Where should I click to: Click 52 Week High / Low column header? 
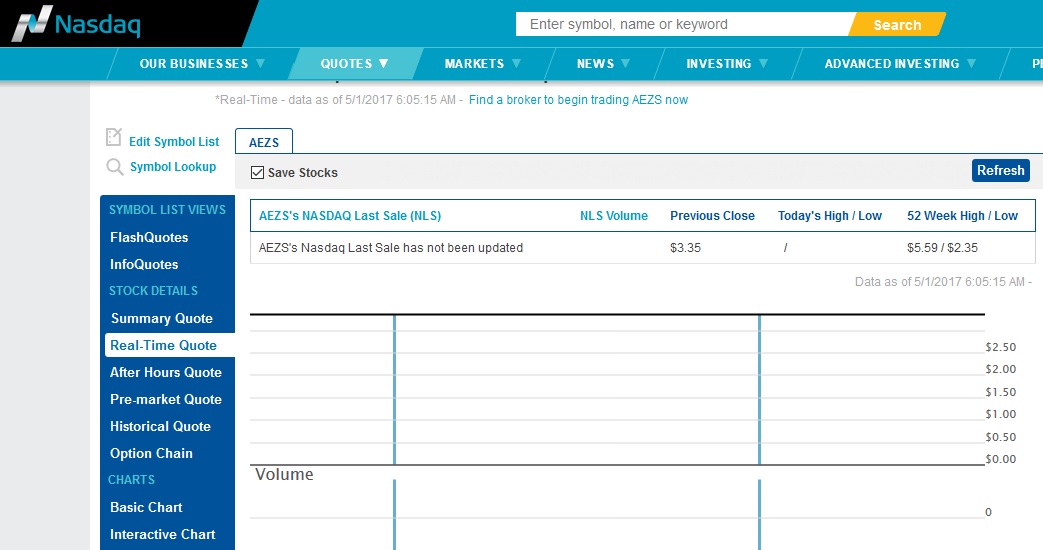click(963, 215)
